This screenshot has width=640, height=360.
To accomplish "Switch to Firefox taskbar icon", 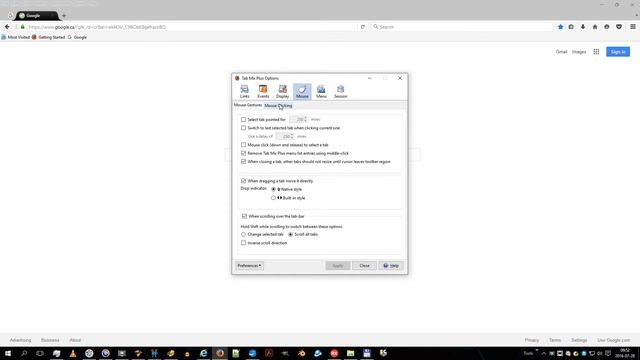I will coord(220,353).
